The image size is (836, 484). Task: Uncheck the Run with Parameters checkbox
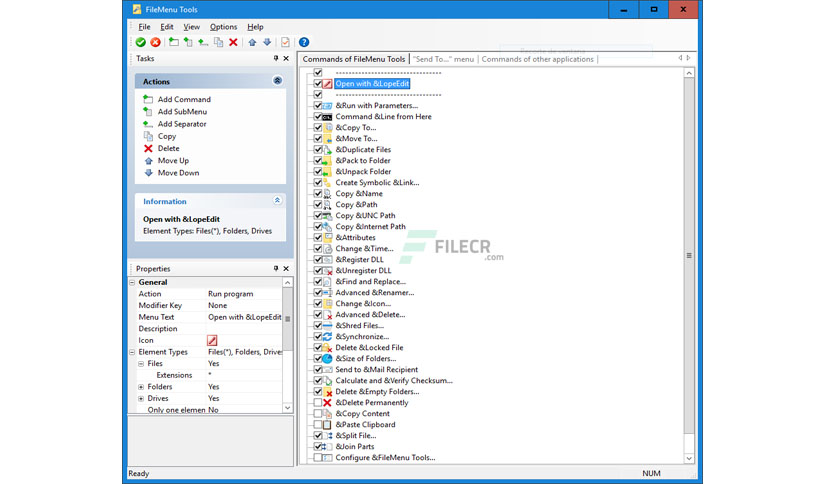click(x=318, y=106)
